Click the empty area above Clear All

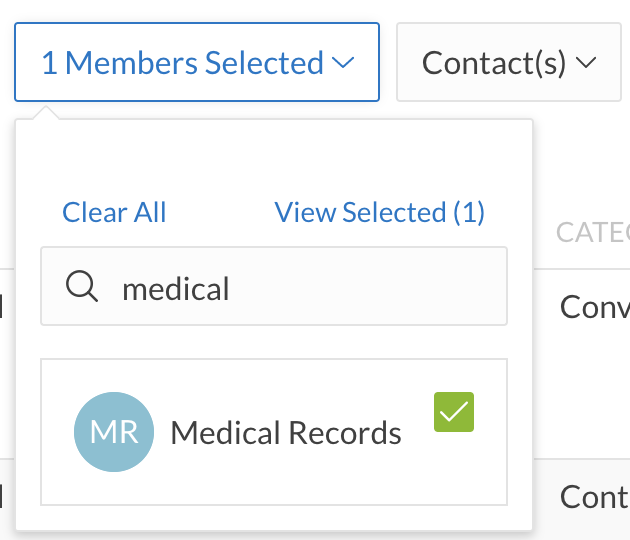[x=274, y=159]
